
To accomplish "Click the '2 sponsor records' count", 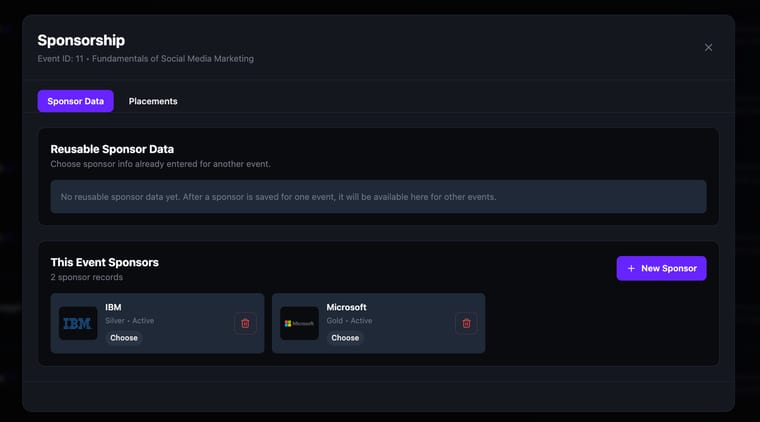I will point(87,277).
